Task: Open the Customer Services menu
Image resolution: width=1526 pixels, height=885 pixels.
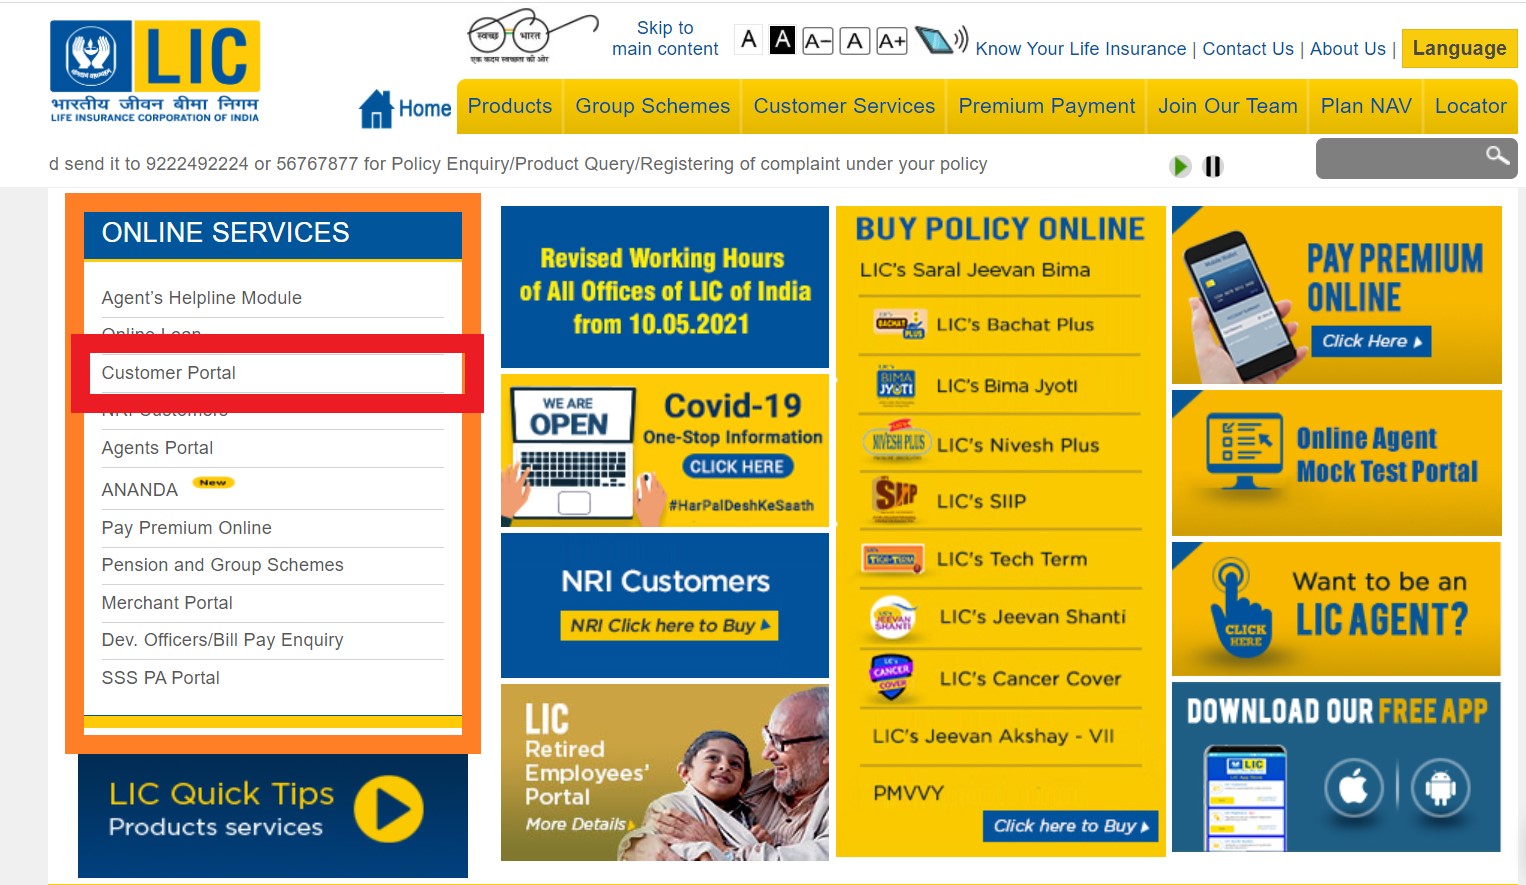Action: (843, 105)
